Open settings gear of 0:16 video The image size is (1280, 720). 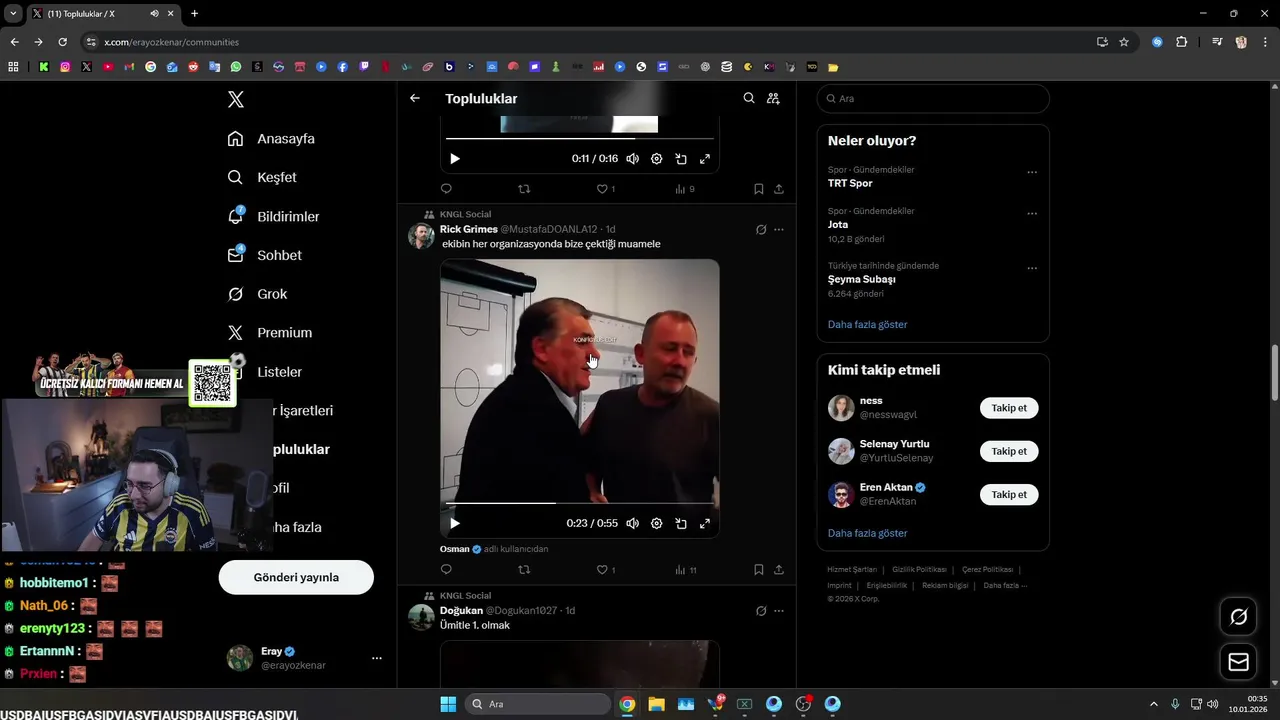tap(657, 159)
